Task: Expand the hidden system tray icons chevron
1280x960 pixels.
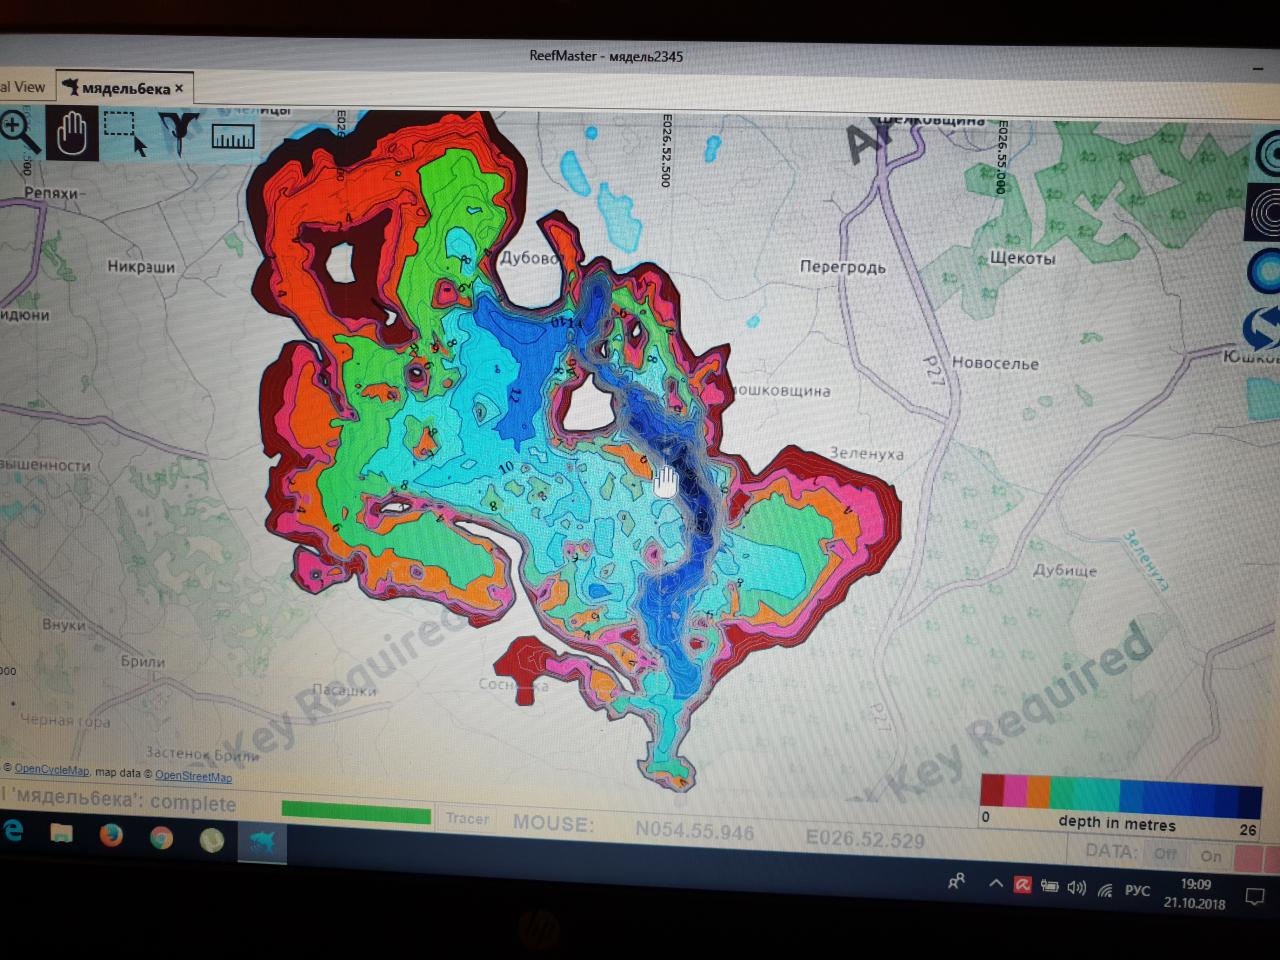Action: 996,884
